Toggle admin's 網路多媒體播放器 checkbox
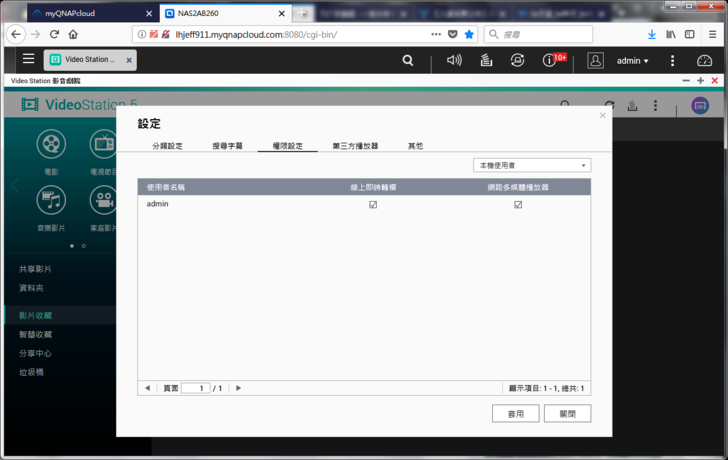This screenshot has height=460, width=728. [518, 204]
